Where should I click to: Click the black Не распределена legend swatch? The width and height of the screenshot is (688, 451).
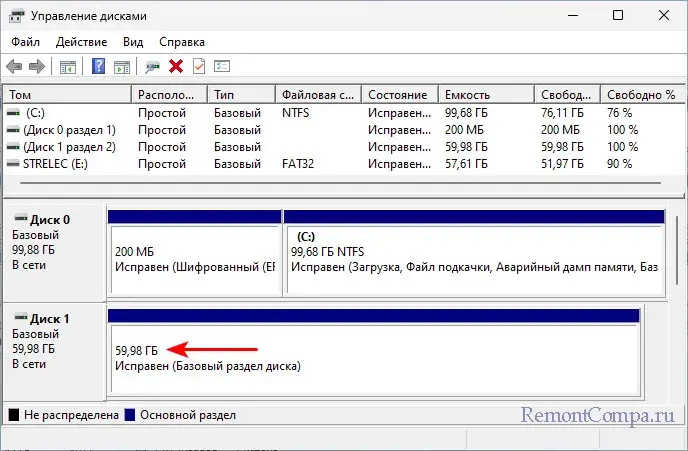pyautogui.click(x=14, y=415)
